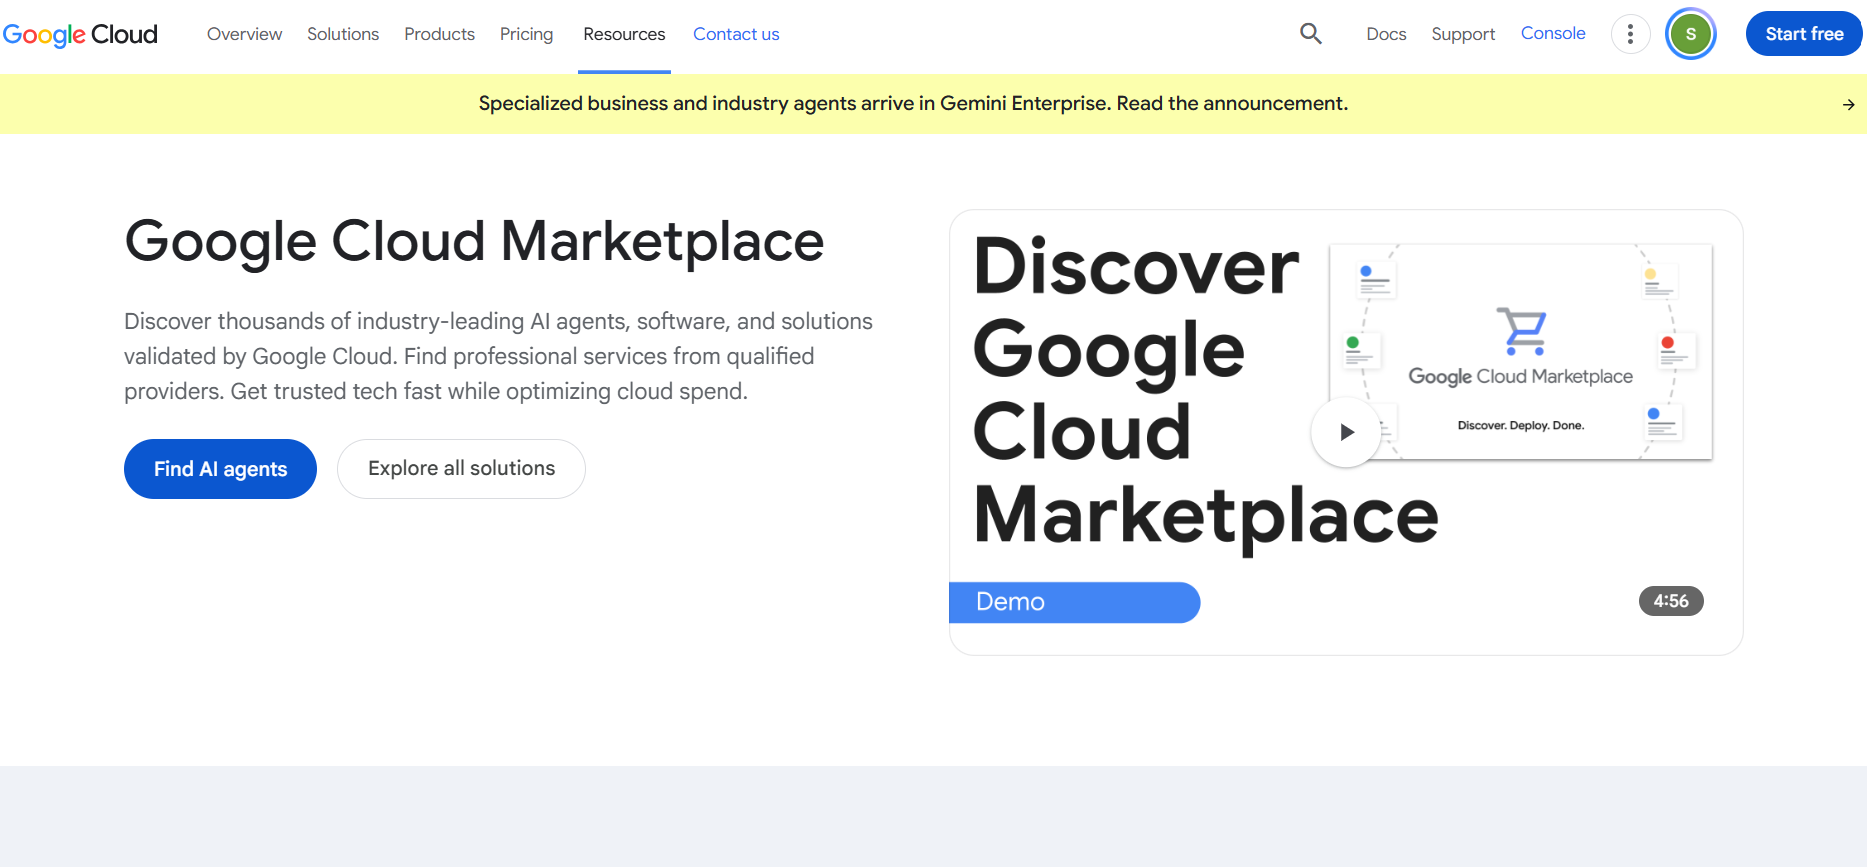Click the Google Cloud logo

[x=80, y=34]
